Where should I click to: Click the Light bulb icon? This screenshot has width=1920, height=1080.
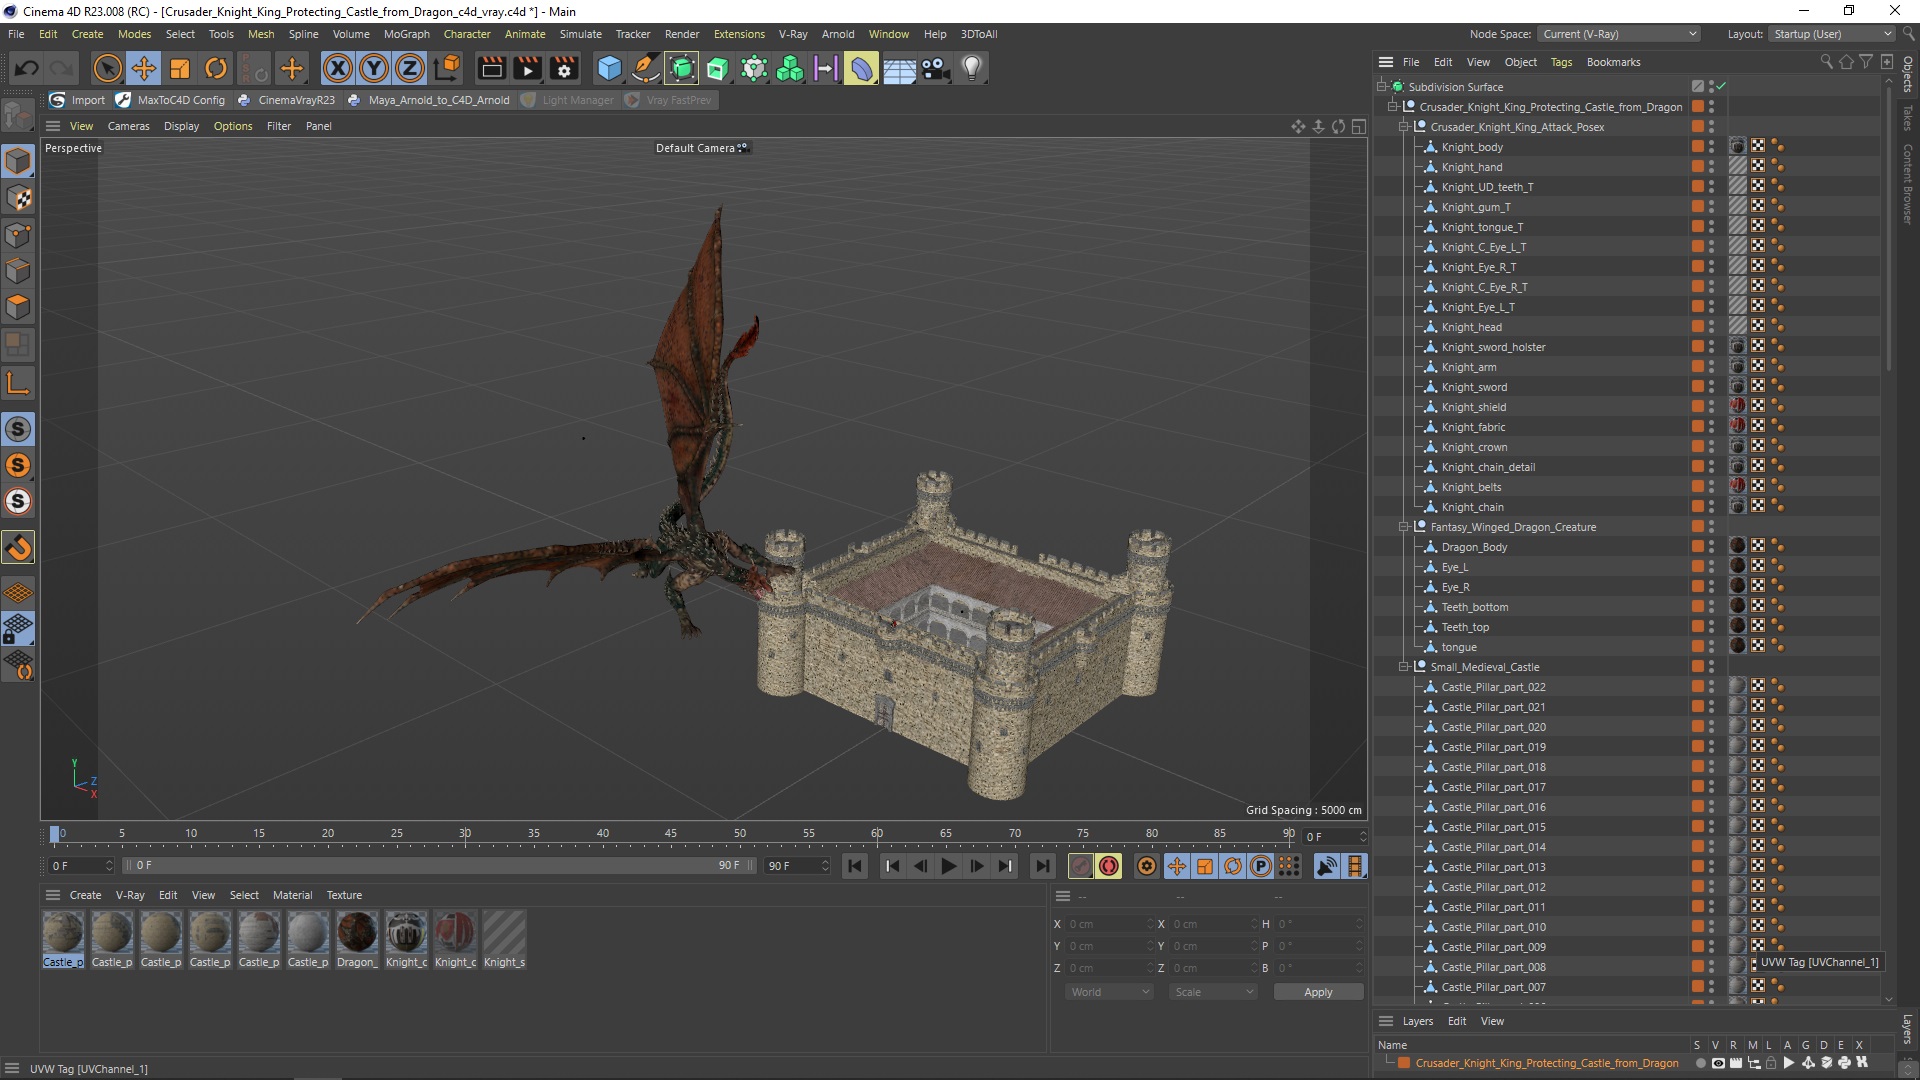[x=971, y=68]
